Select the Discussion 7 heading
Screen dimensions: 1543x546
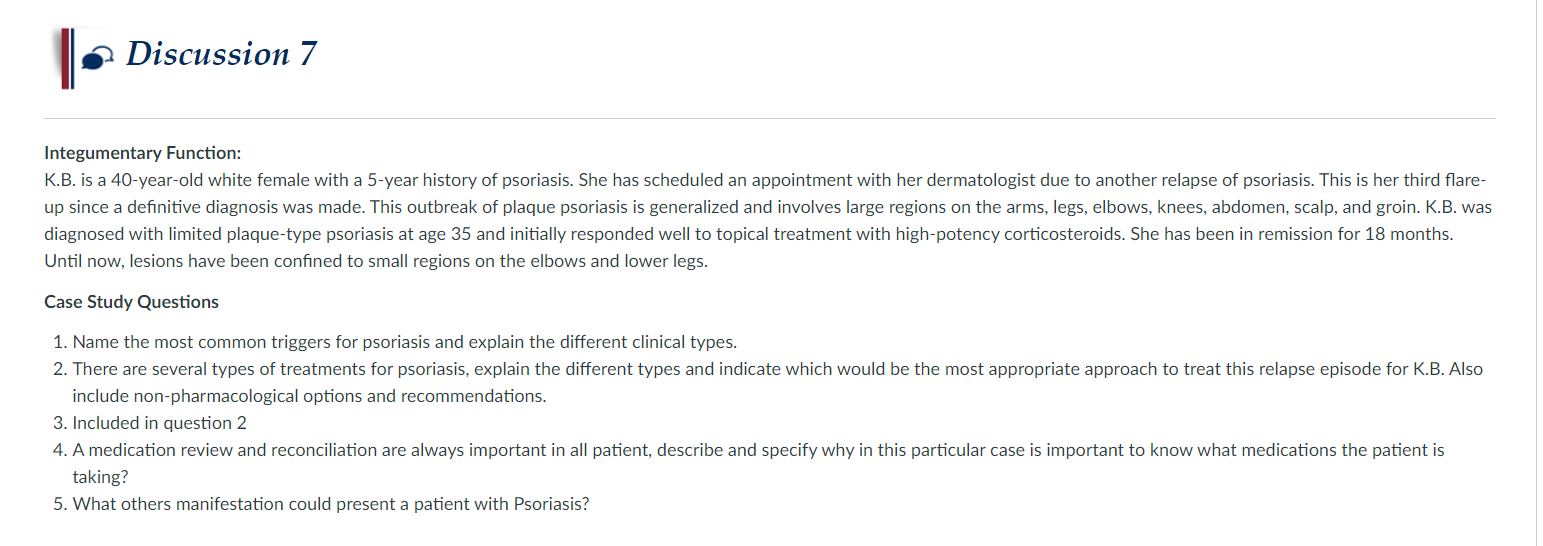(x=221, y=54)
